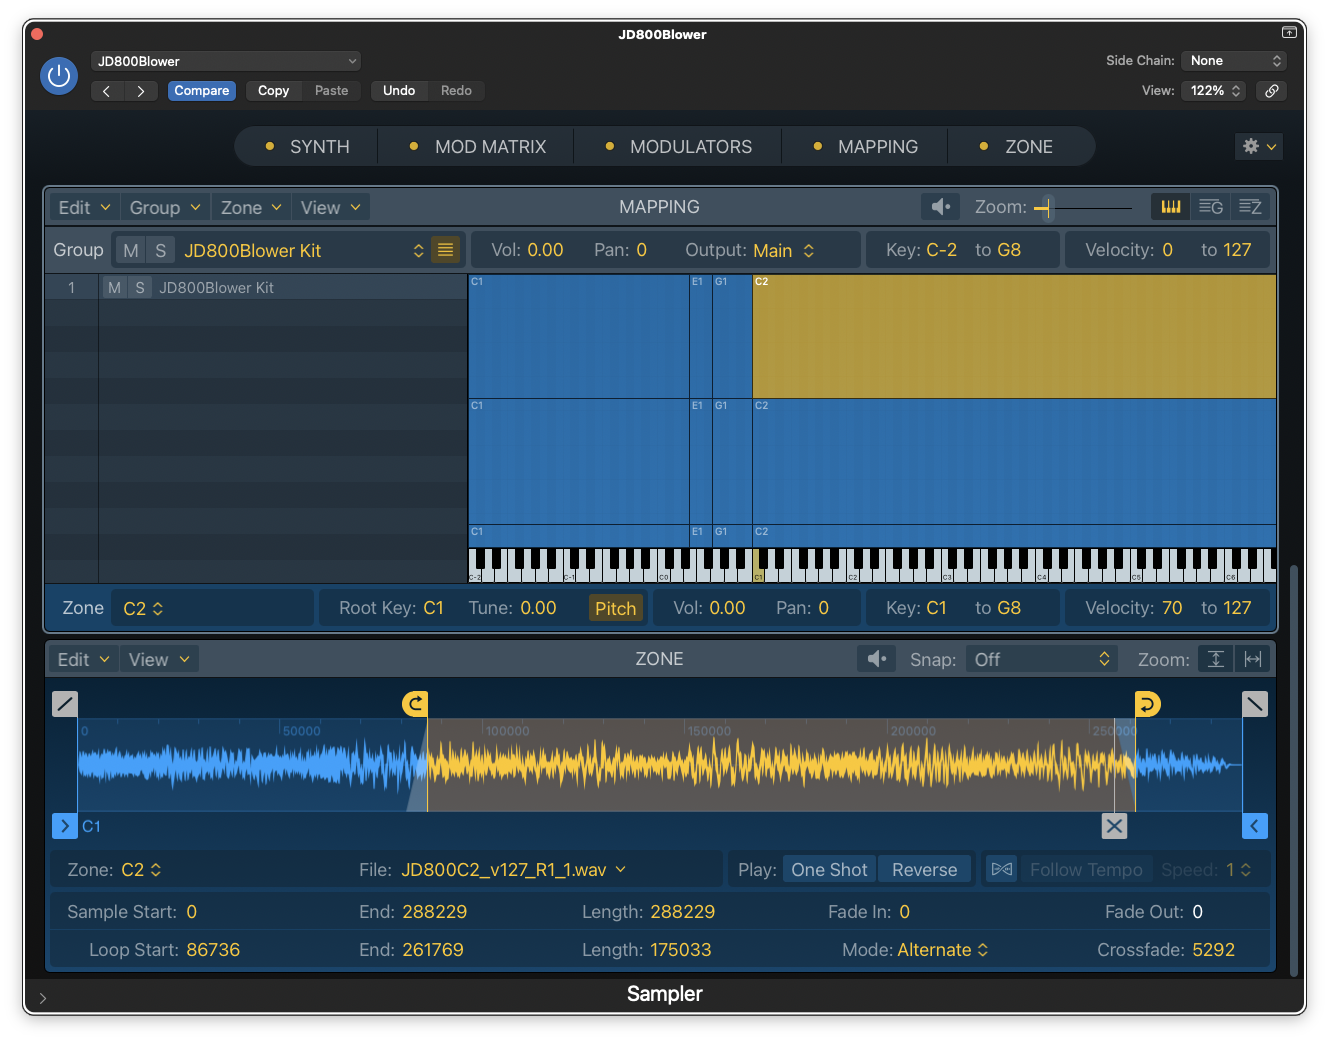Toggle the plug-in power button
This screenshot has height=1042, width=1329.
point(59,76)
